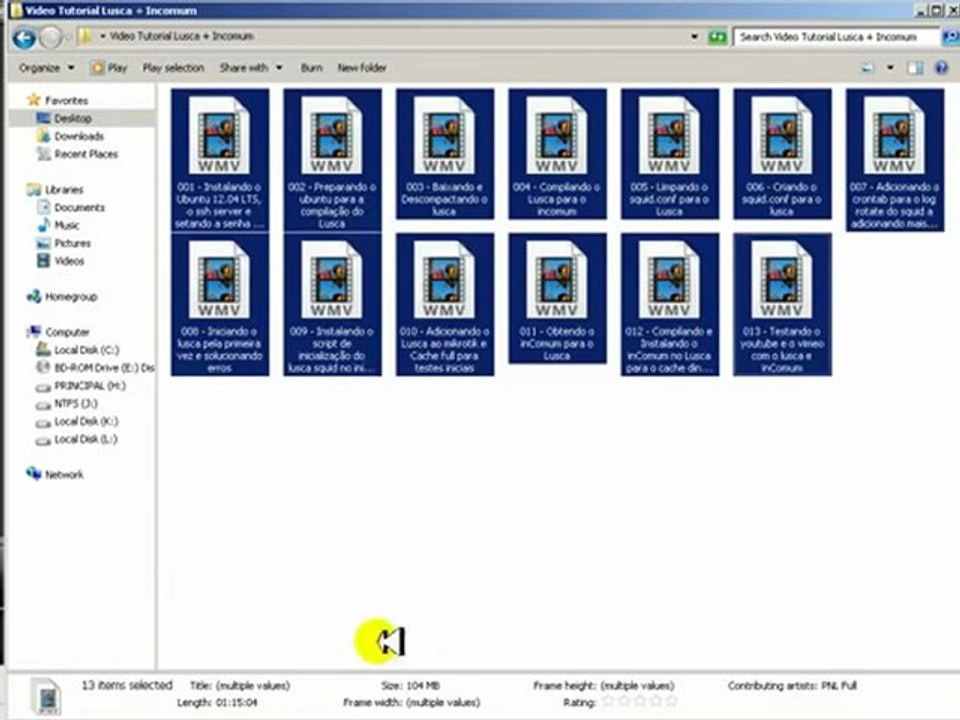
Task: Open the address bar history dropdown
Action: pos(694,37)
